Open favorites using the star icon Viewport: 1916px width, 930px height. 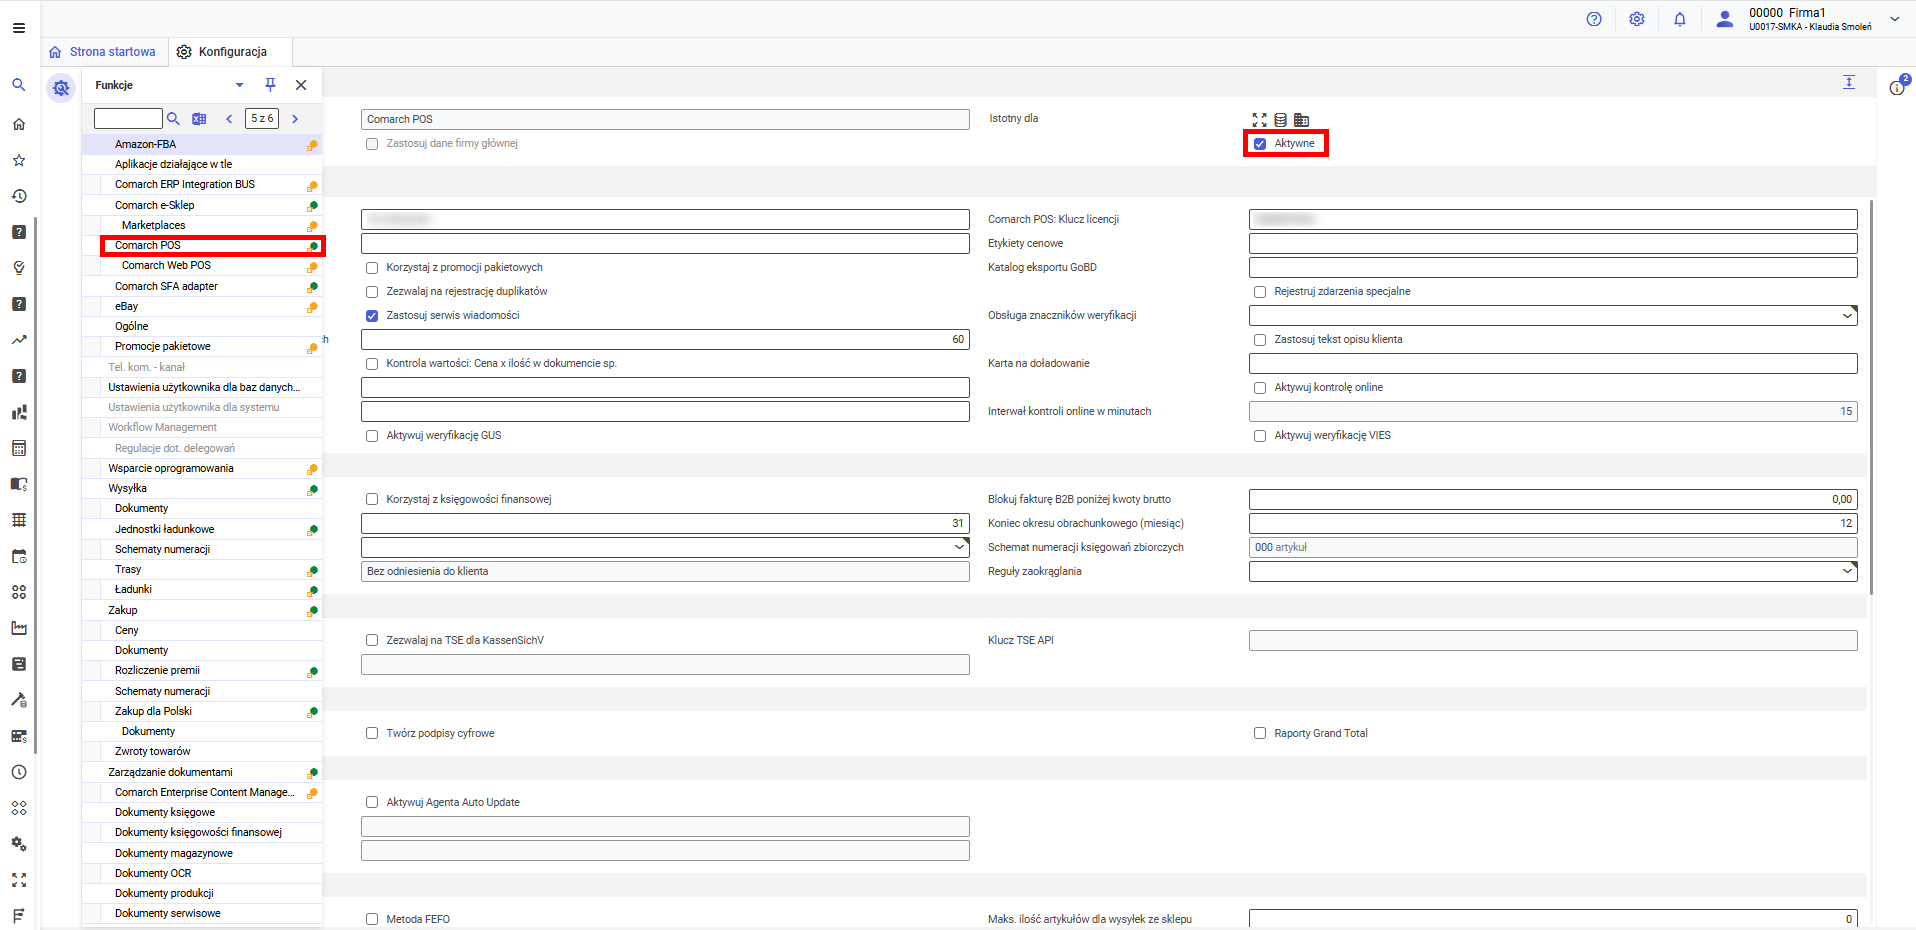coord(19,160)
